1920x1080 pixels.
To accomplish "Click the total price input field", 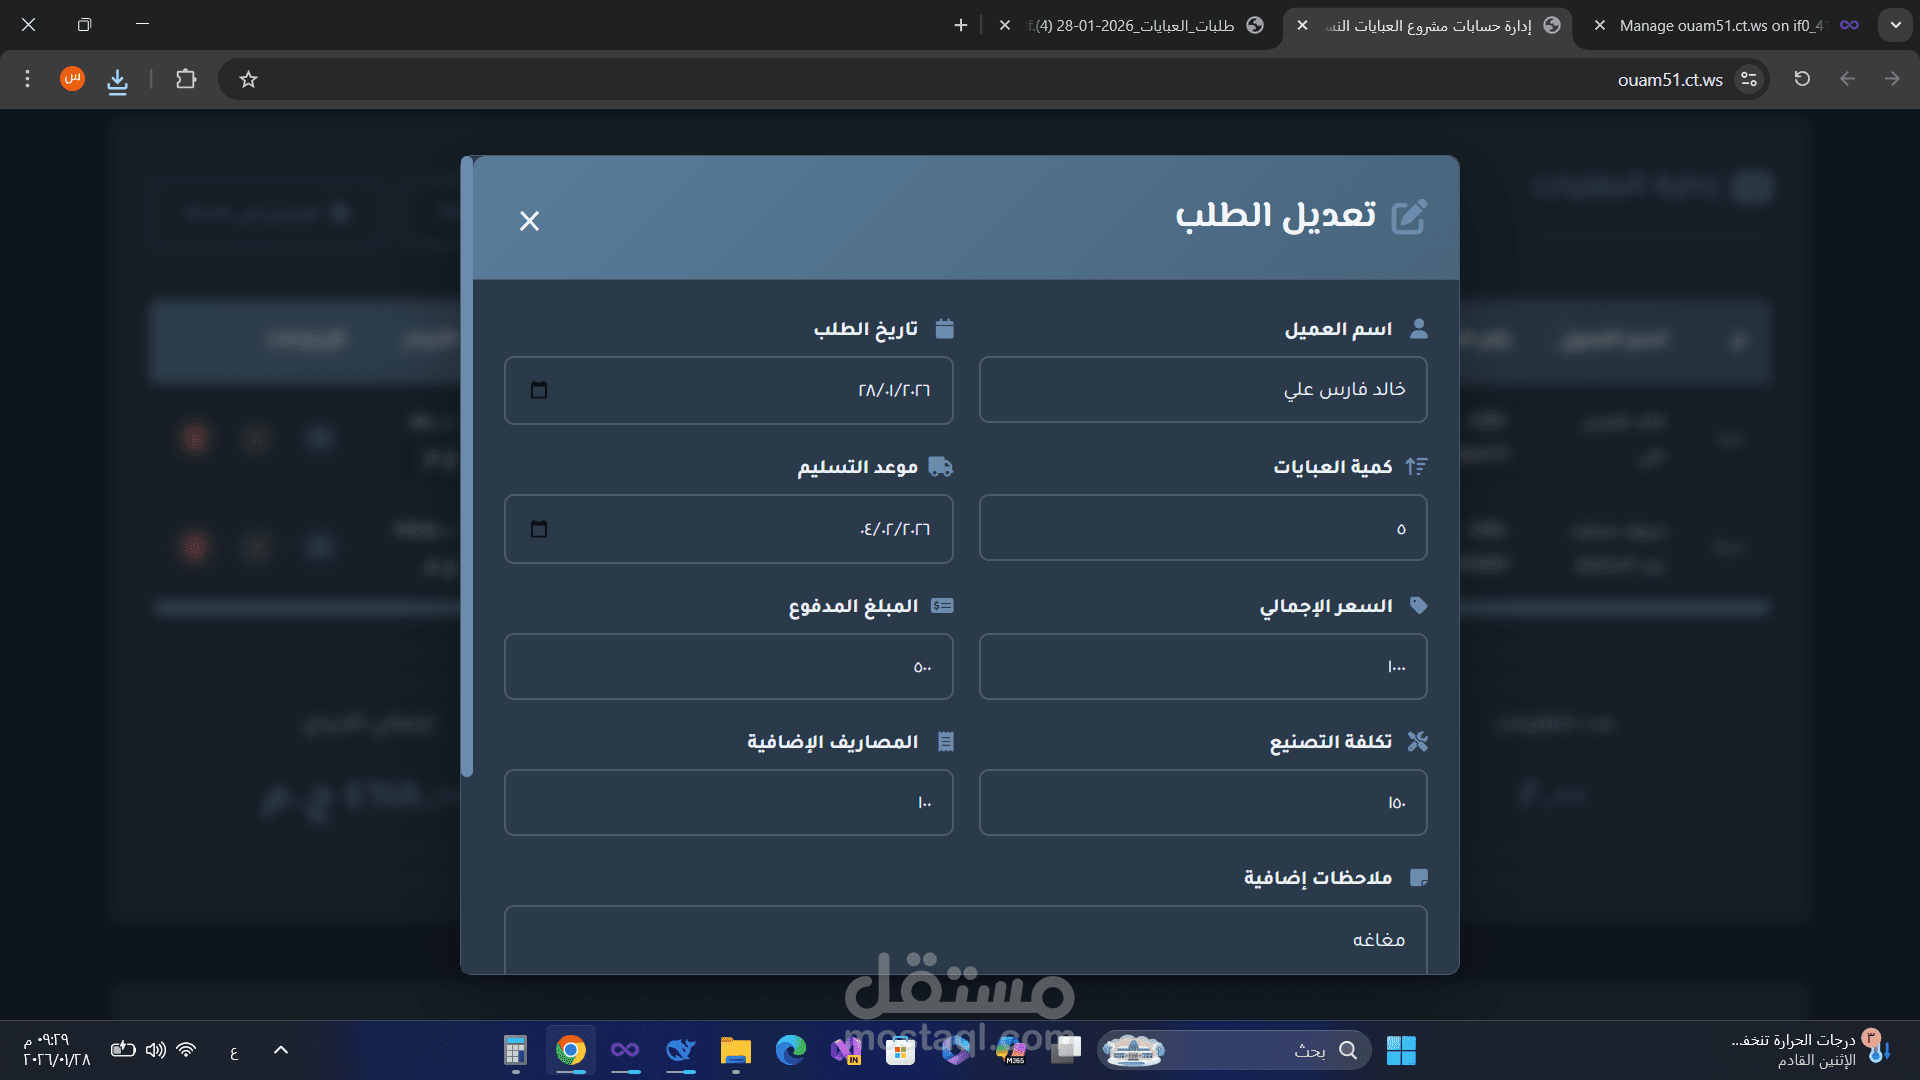I will 1202,667.
